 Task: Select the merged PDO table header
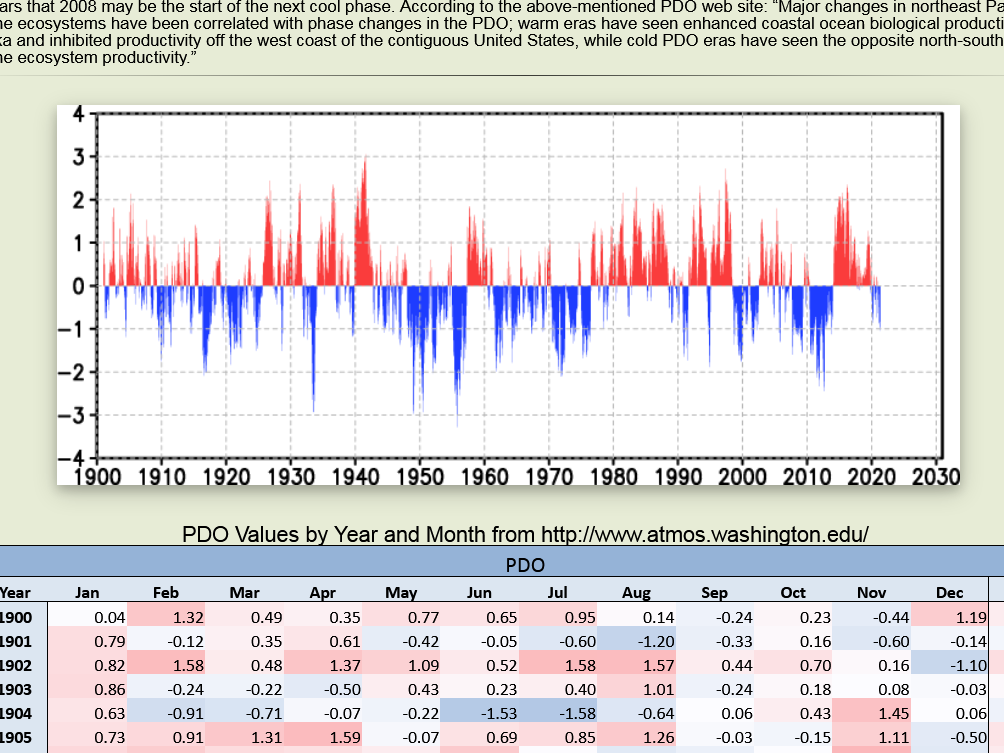pos(524,565)
